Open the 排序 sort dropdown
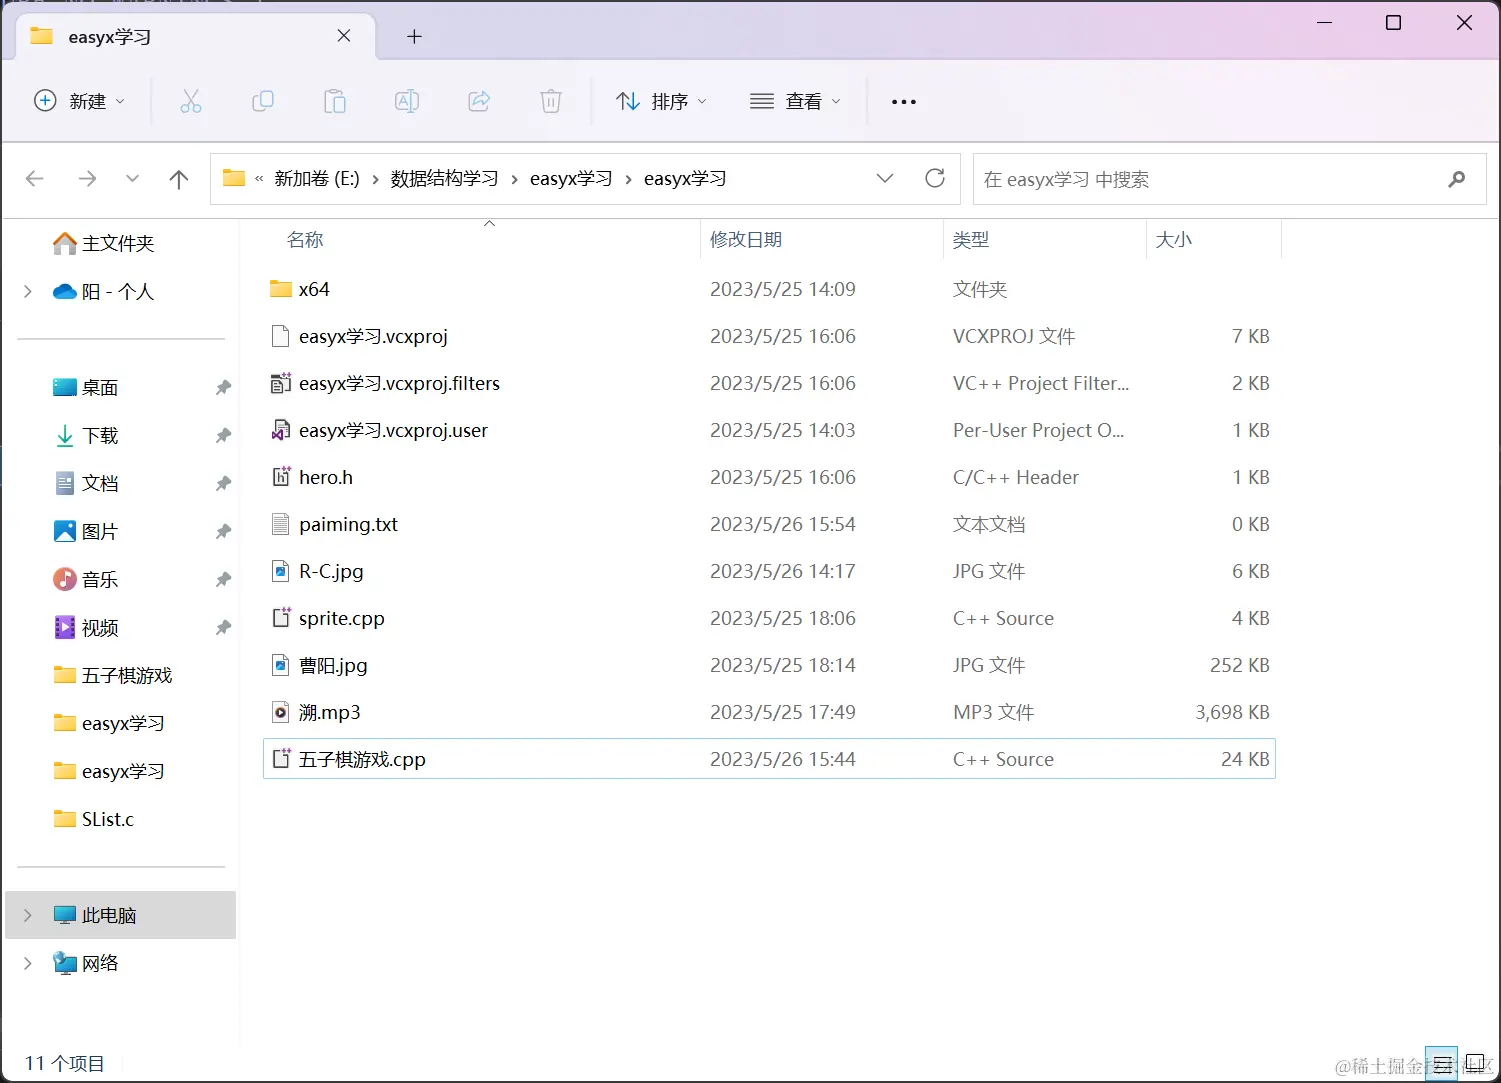1501x1083 pixels. (x=662, y=101)
